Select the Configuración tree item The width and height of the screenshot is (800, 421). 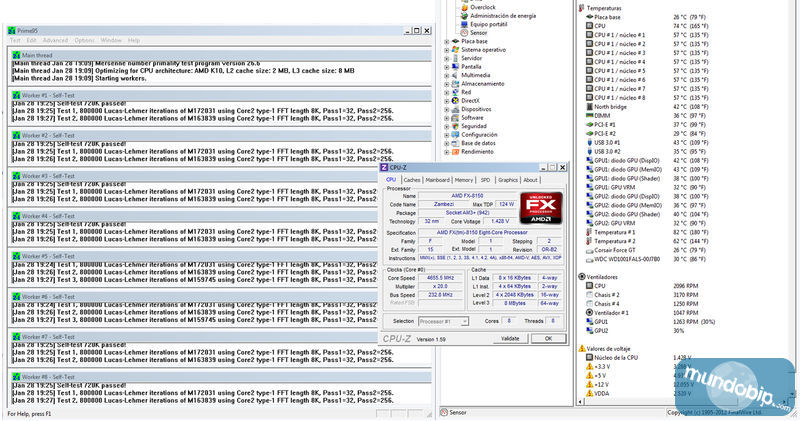click(479, 135)
